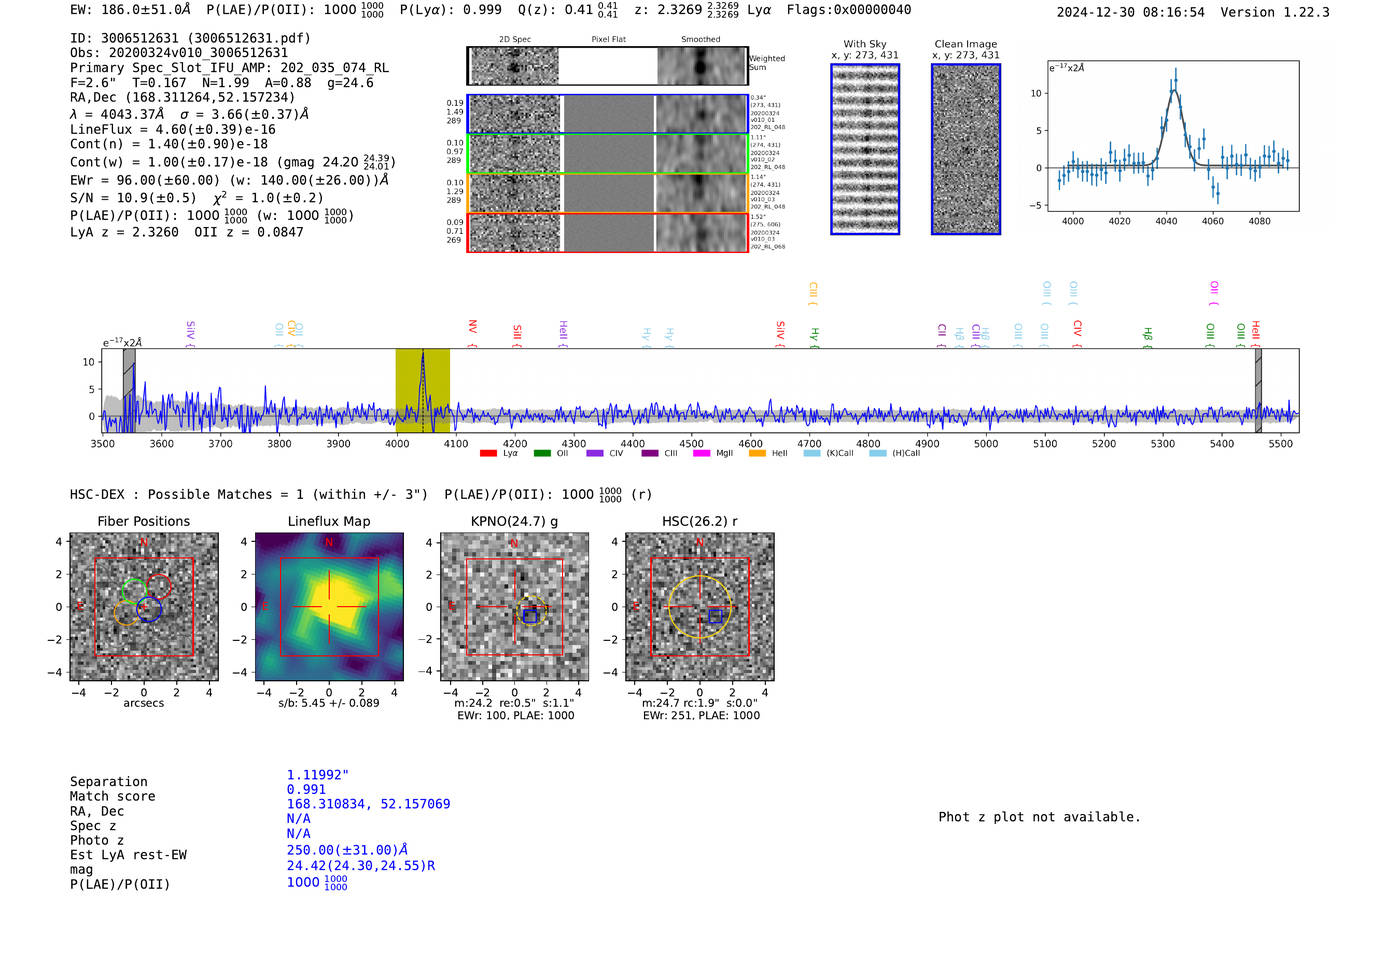Click the Est LyA rest-EW value 250.00(±31.00)Å
Viewport: 1400px width, 953px height.
[347, 850]
